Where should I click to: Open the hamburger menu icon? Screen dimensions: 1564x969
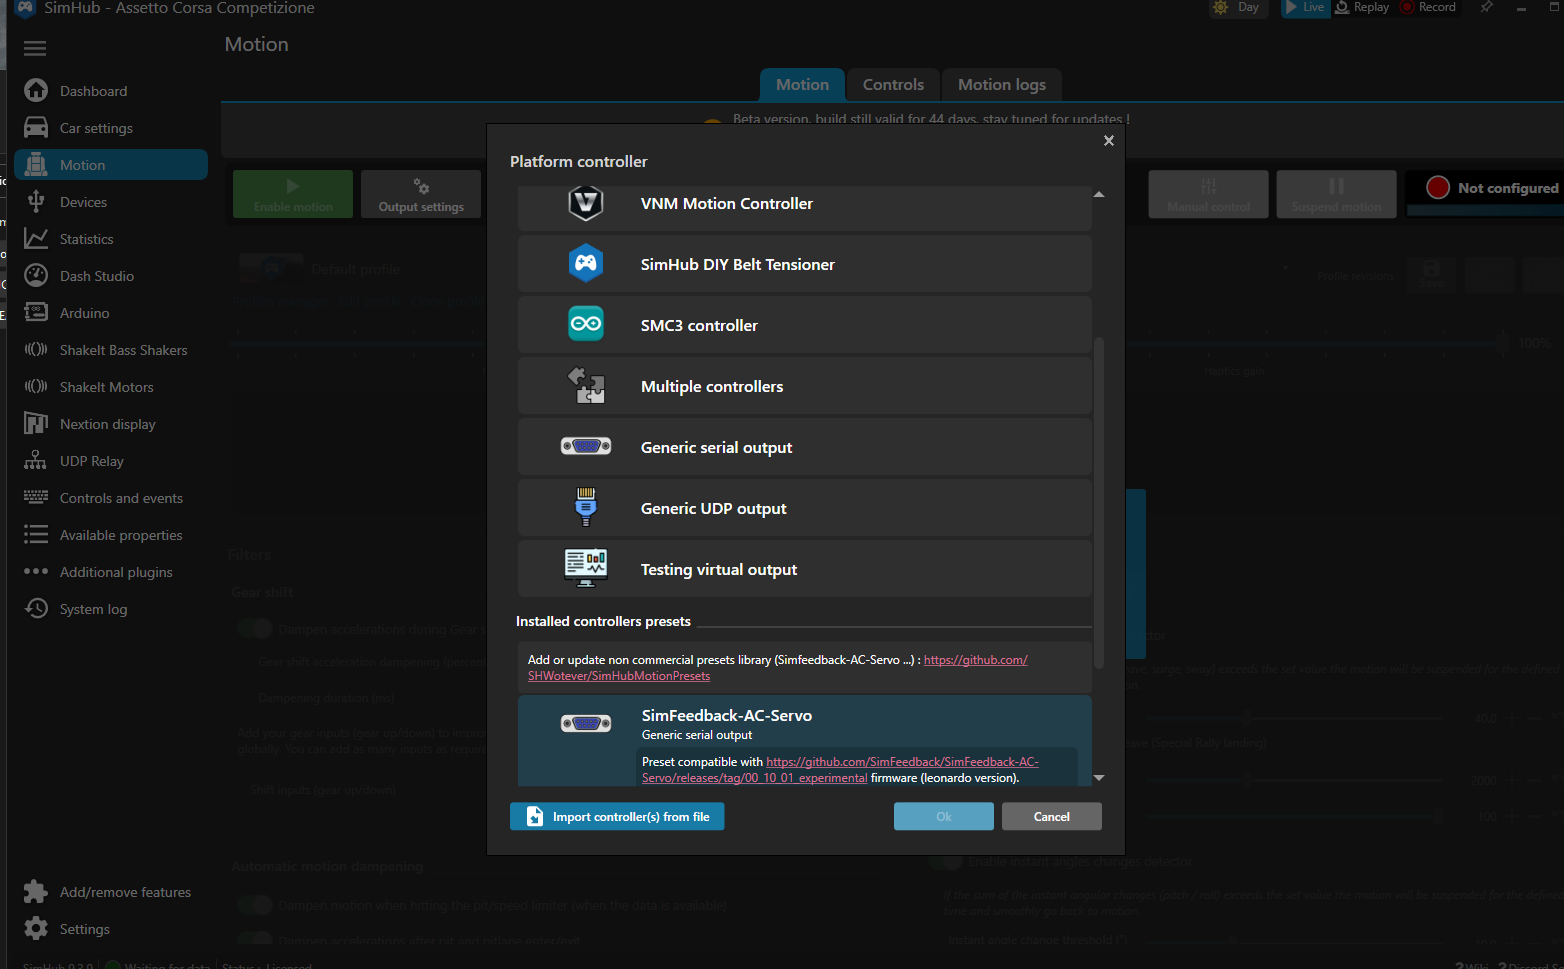pos(35,49)
